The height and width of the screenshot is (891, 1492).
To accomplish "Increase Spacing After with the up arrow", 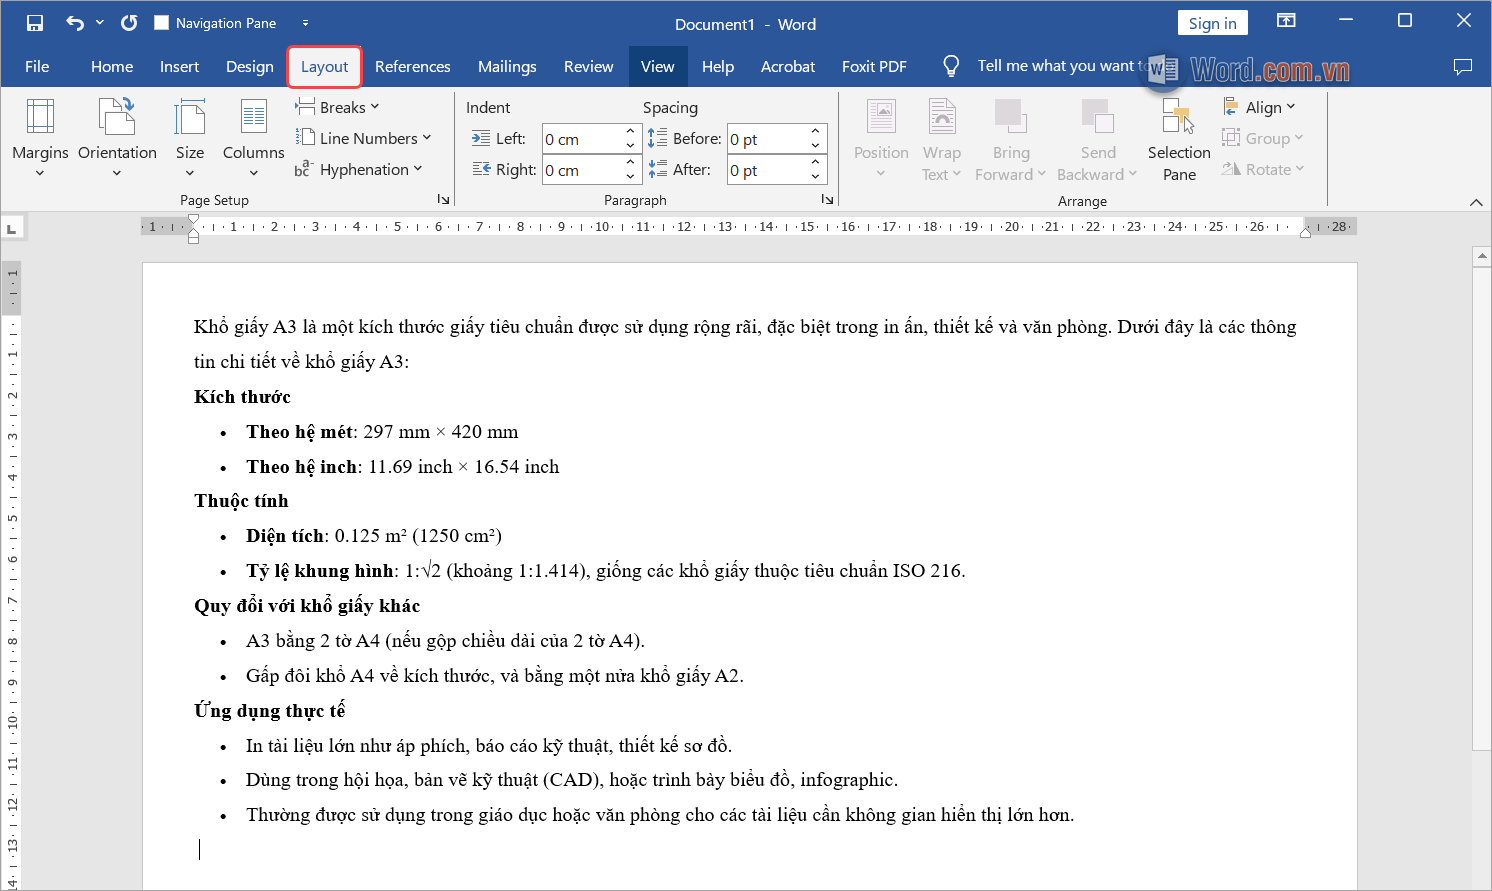I will tap(816, 163).
